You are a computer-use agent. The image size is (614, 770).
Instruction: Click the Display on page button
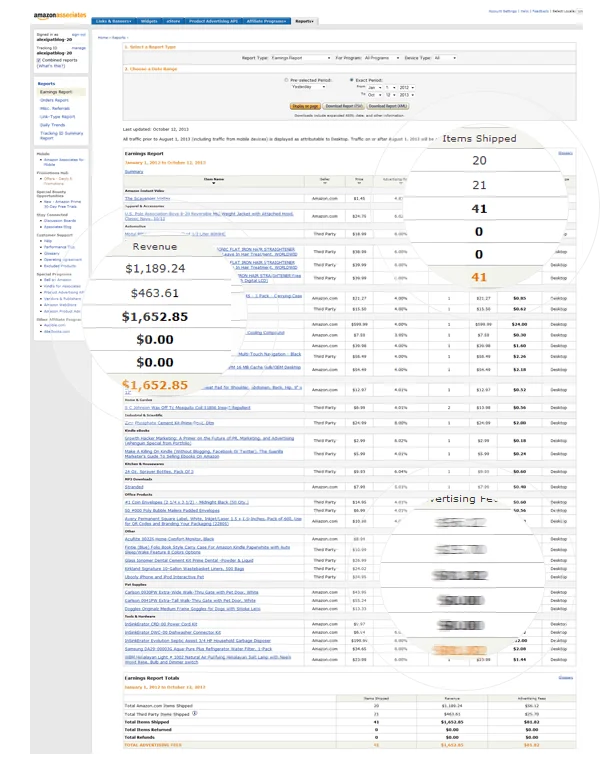(305, 106)
